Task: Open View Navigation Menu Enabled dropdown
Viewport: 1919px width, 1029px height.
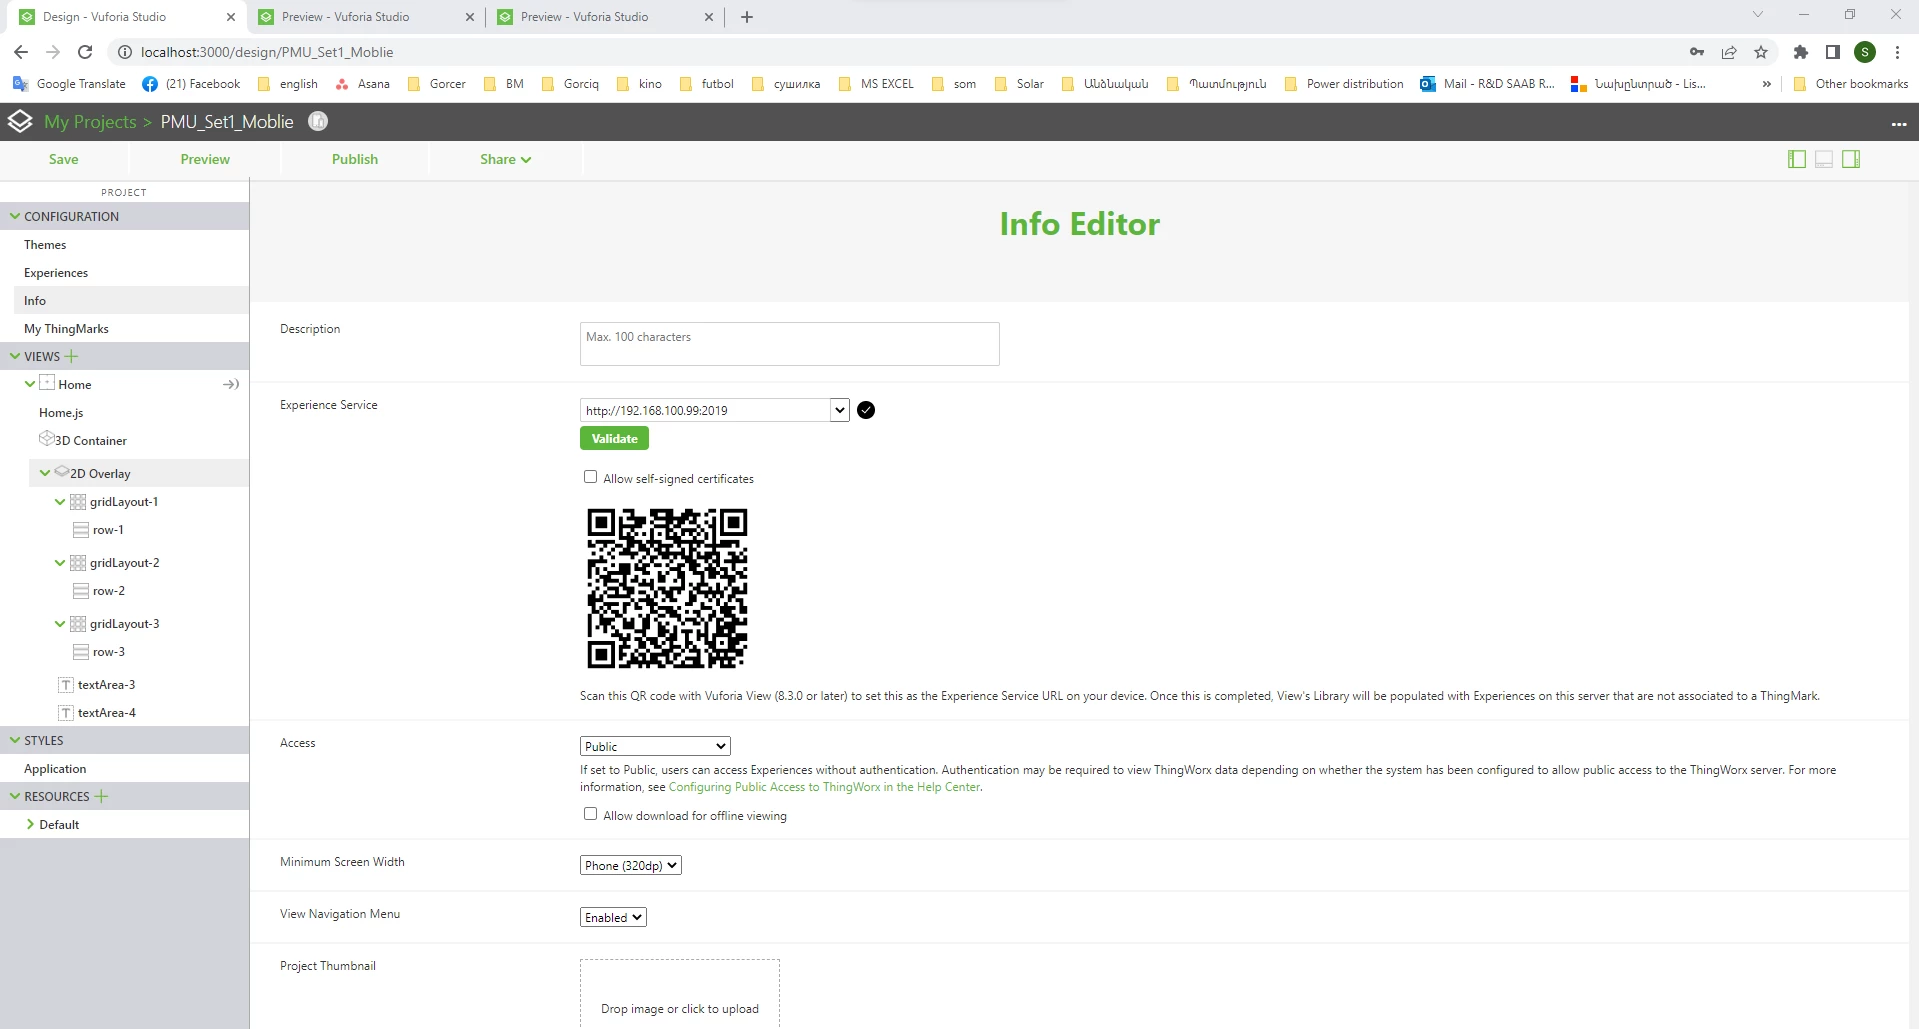Action: (613, 917)
